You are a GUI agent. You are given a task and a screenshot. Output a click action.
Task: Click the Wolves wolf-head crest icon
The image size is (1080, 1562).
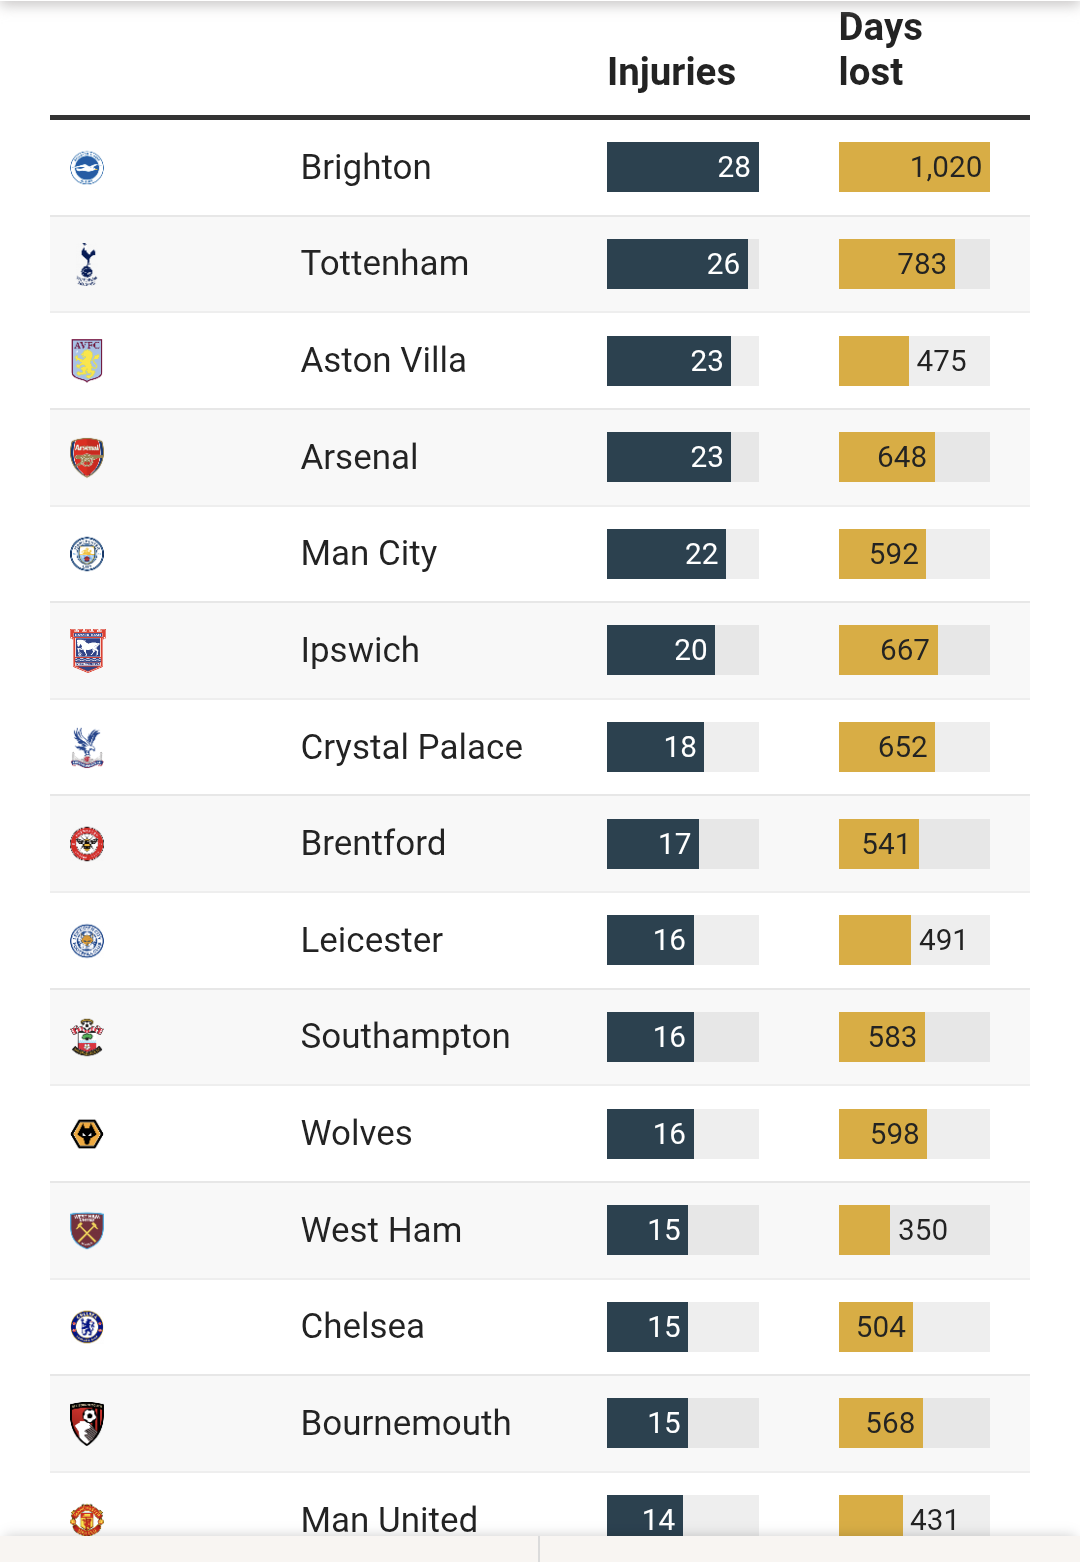pos(87,1133)
